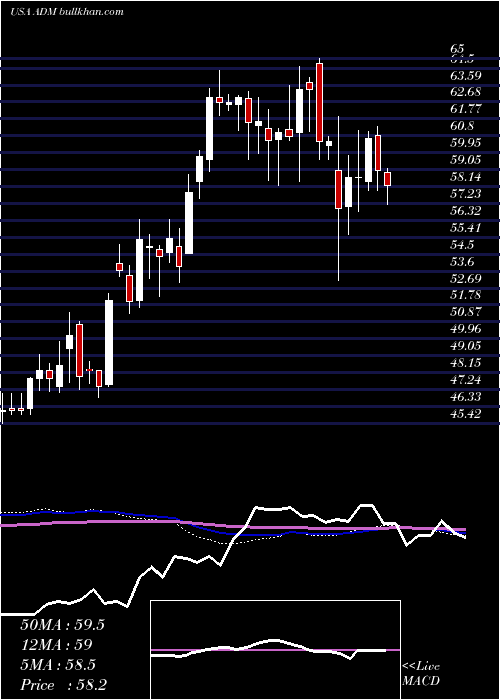Click the Price : 58.2 label

62,685
